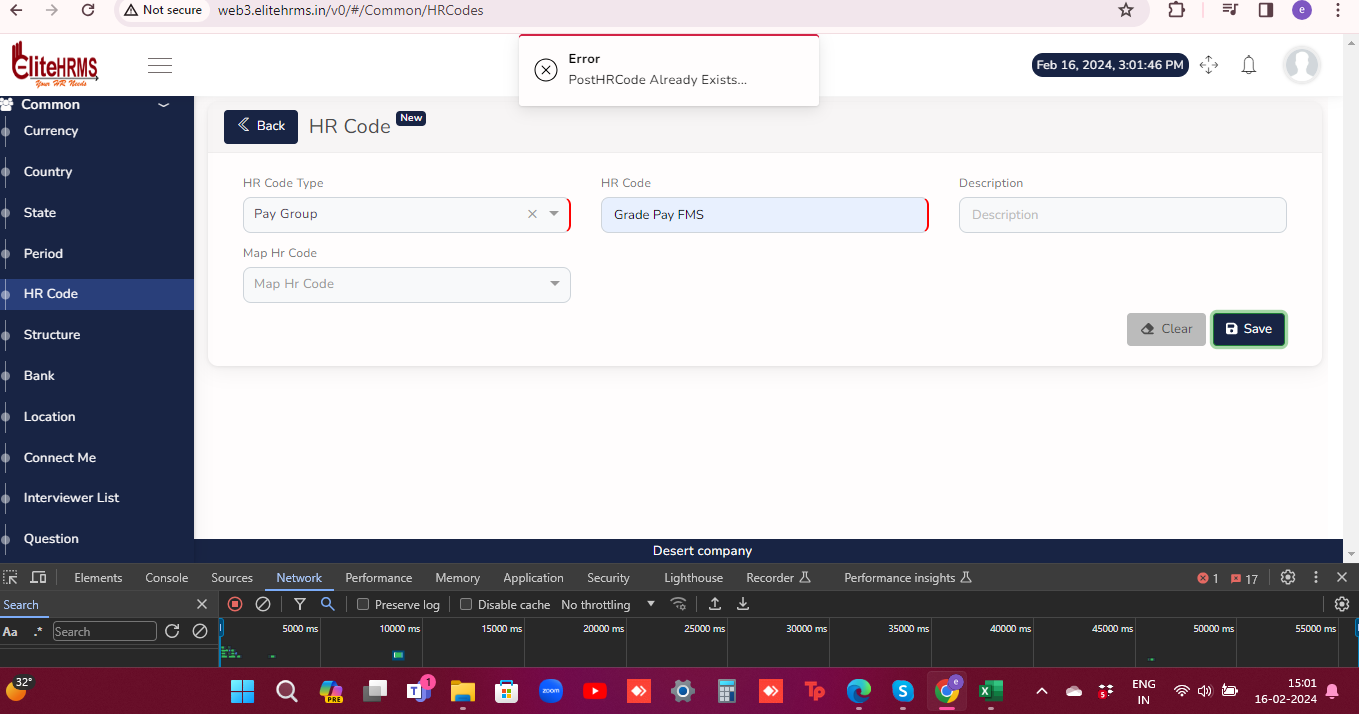The height and width of the screenshot is (714, 1359).
Task: Click the Save button
Action: [x=1248, y=329]
